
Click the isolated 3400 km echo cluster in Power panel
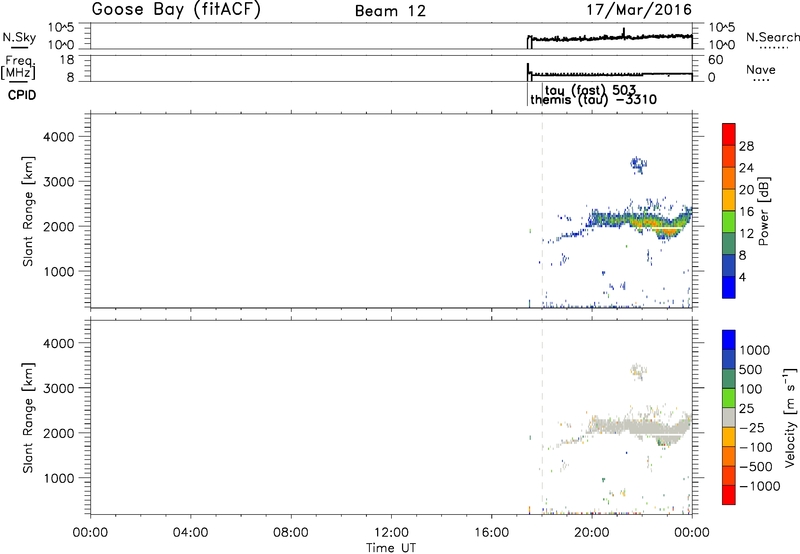pos(638,164)
